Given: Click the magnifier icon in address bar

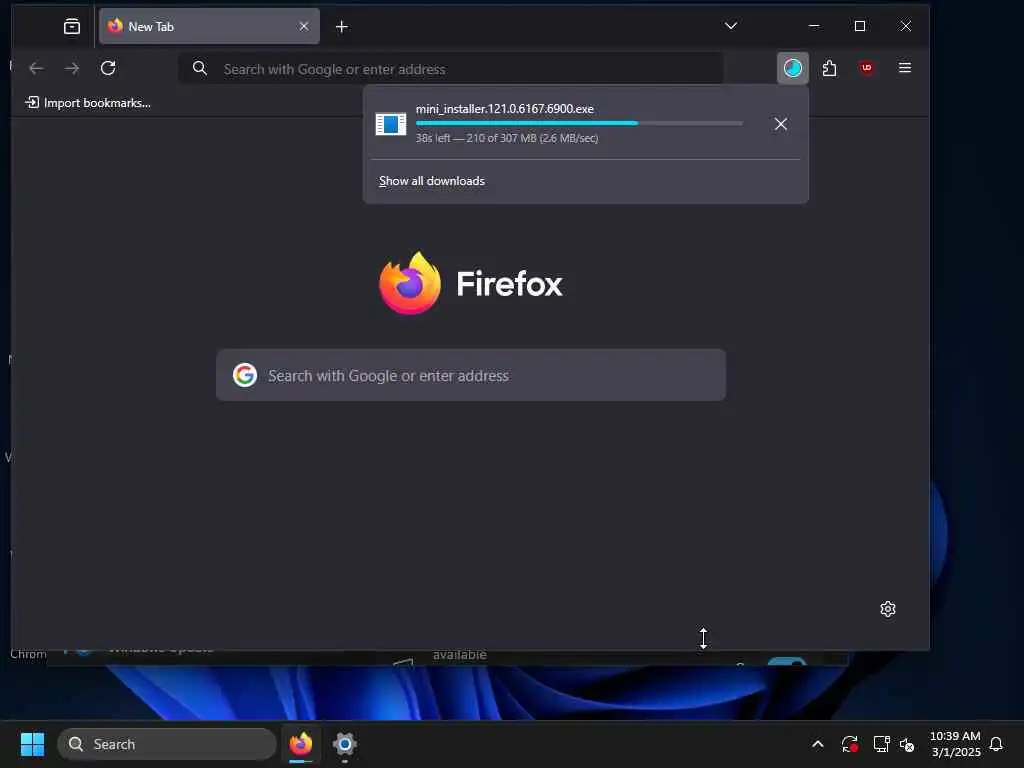Looking at the screenshot, I should [x=200, y=69].
